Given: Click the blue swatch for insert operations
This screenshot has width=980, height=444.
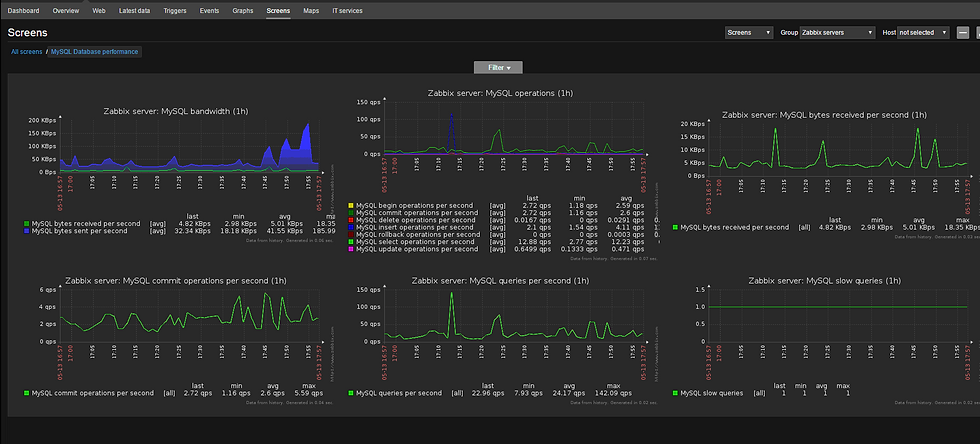Looking at the screenshot, I should click(351, 227).
